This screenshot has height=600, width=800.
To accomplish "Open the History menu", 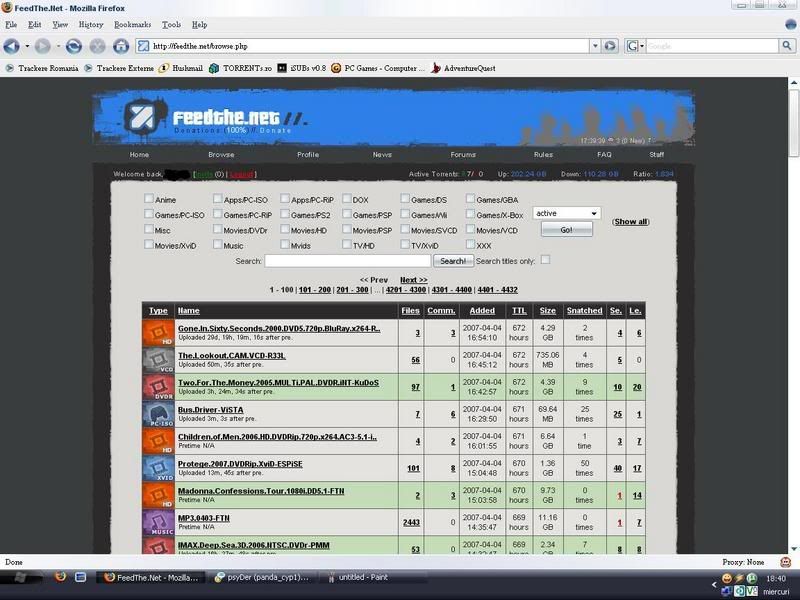I will [91, 24].
